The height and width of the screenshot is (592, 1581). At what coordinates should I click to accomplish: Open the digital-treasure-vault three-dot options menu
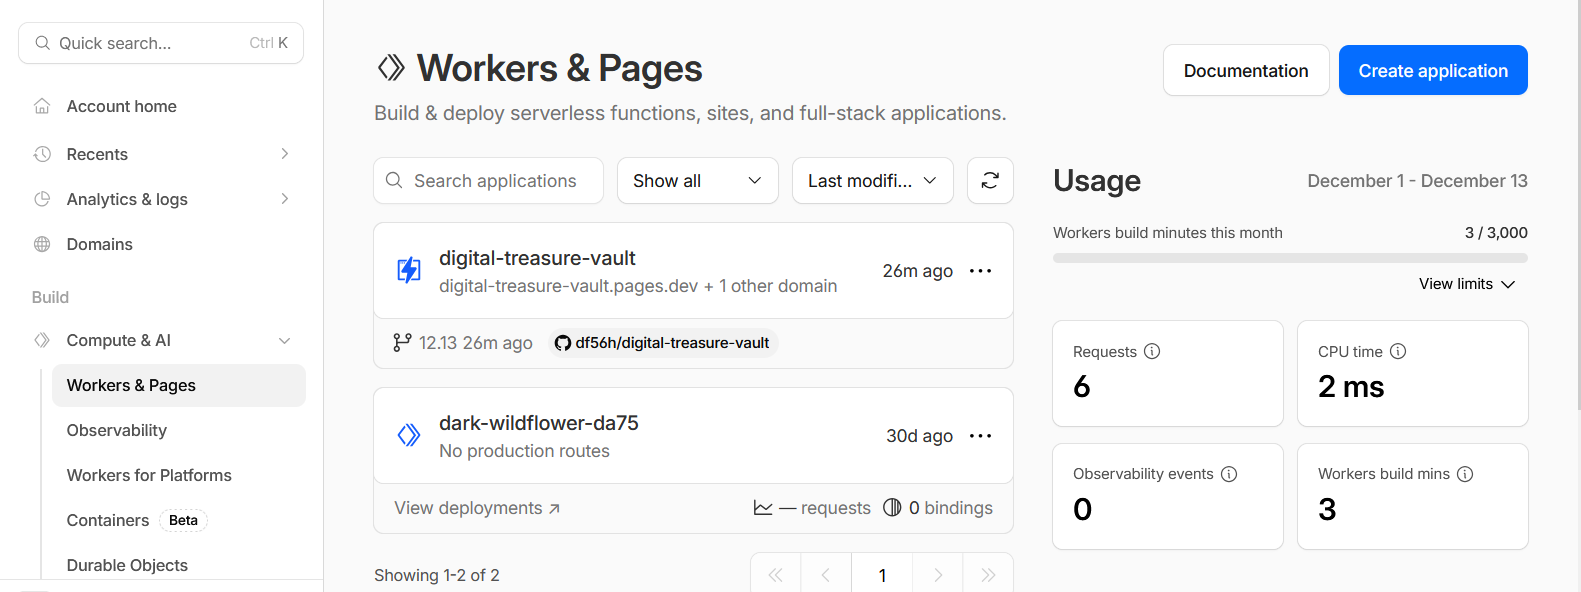click(x=980, y=271)
